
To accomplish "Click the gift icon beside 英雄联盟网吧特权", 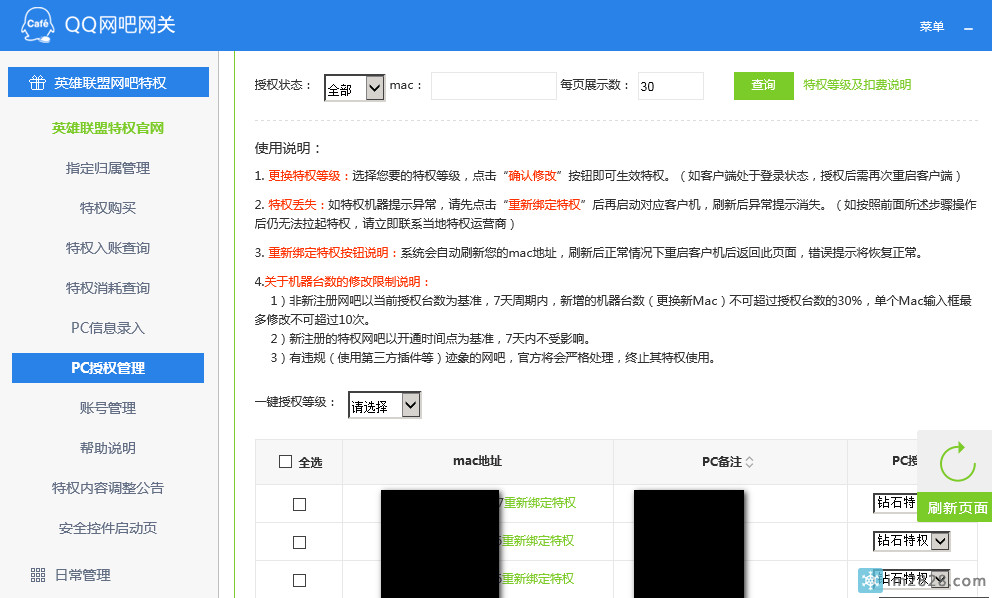I will point(37,83).
